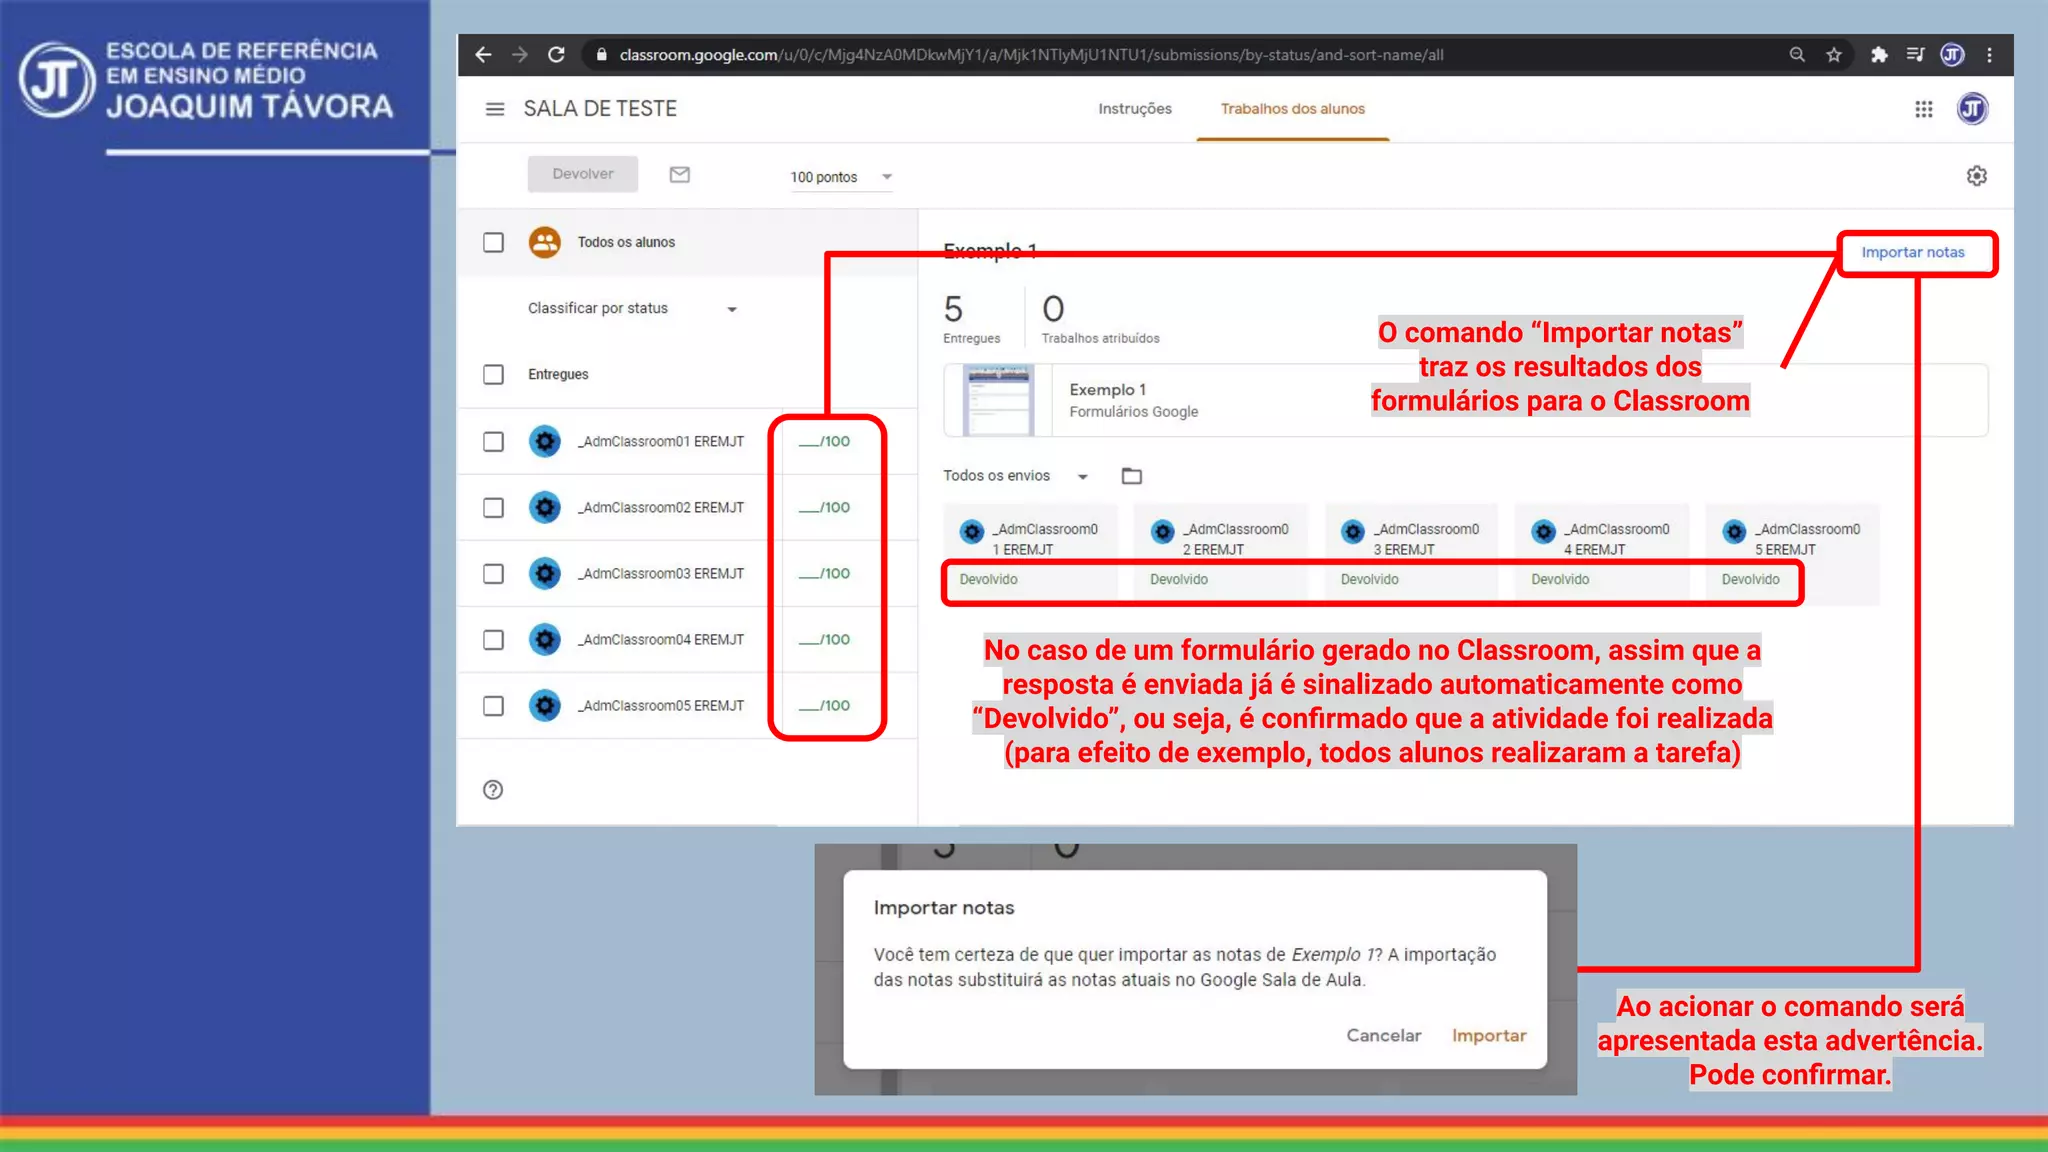This screenshot has width=2048, height=1152.
Task: Open submission card of _AdmClassroom0 3 EREMJT
Action: tap(1412, 555)
